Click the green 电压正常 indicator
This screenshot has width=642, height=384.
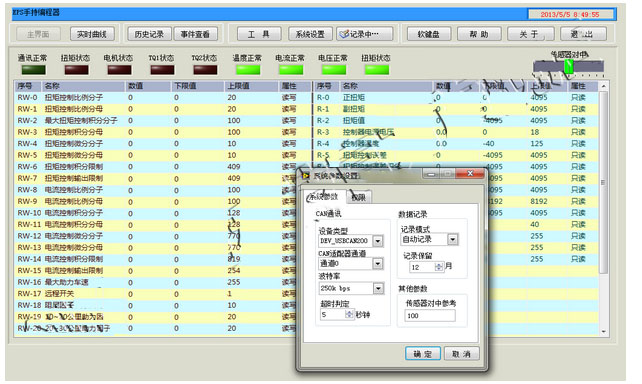(334, 70)
